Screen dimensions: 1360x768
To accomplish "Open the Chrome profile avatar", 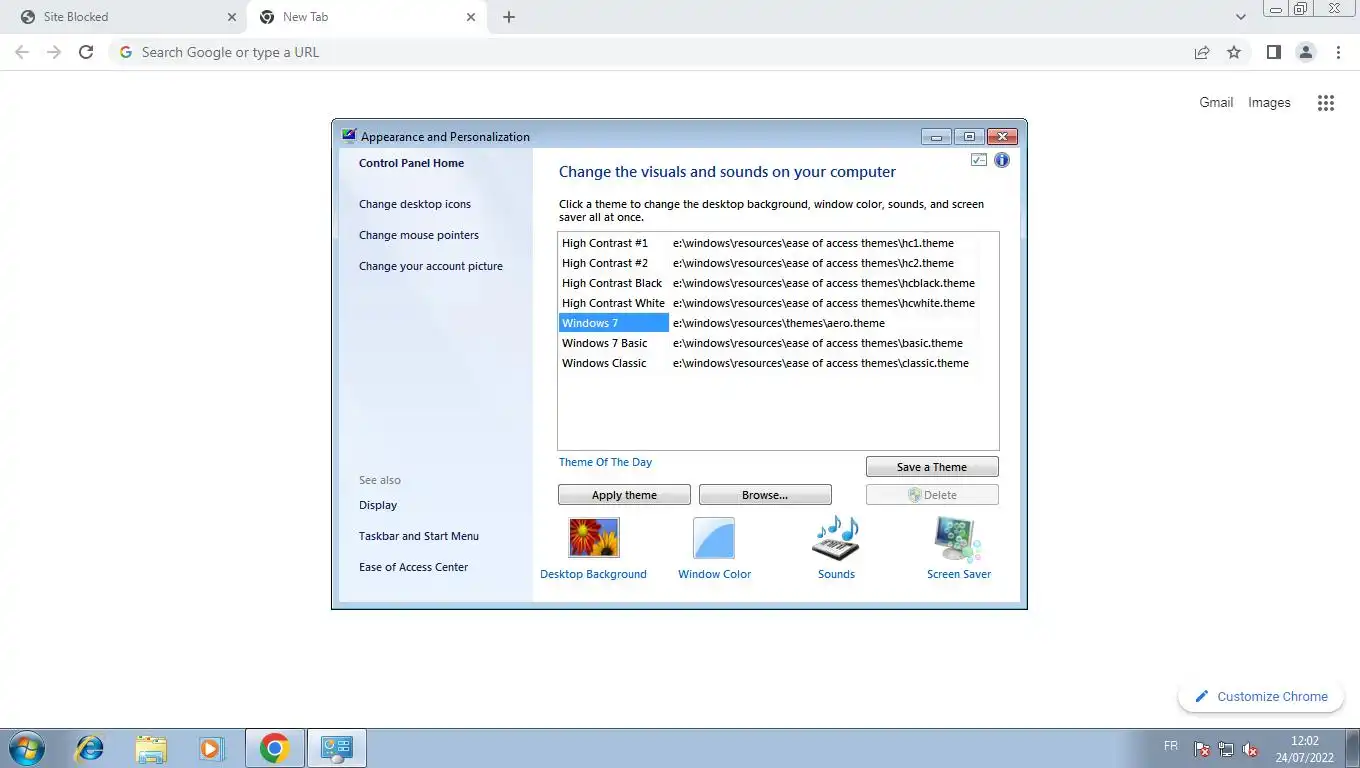I will tap(1305, 52).
